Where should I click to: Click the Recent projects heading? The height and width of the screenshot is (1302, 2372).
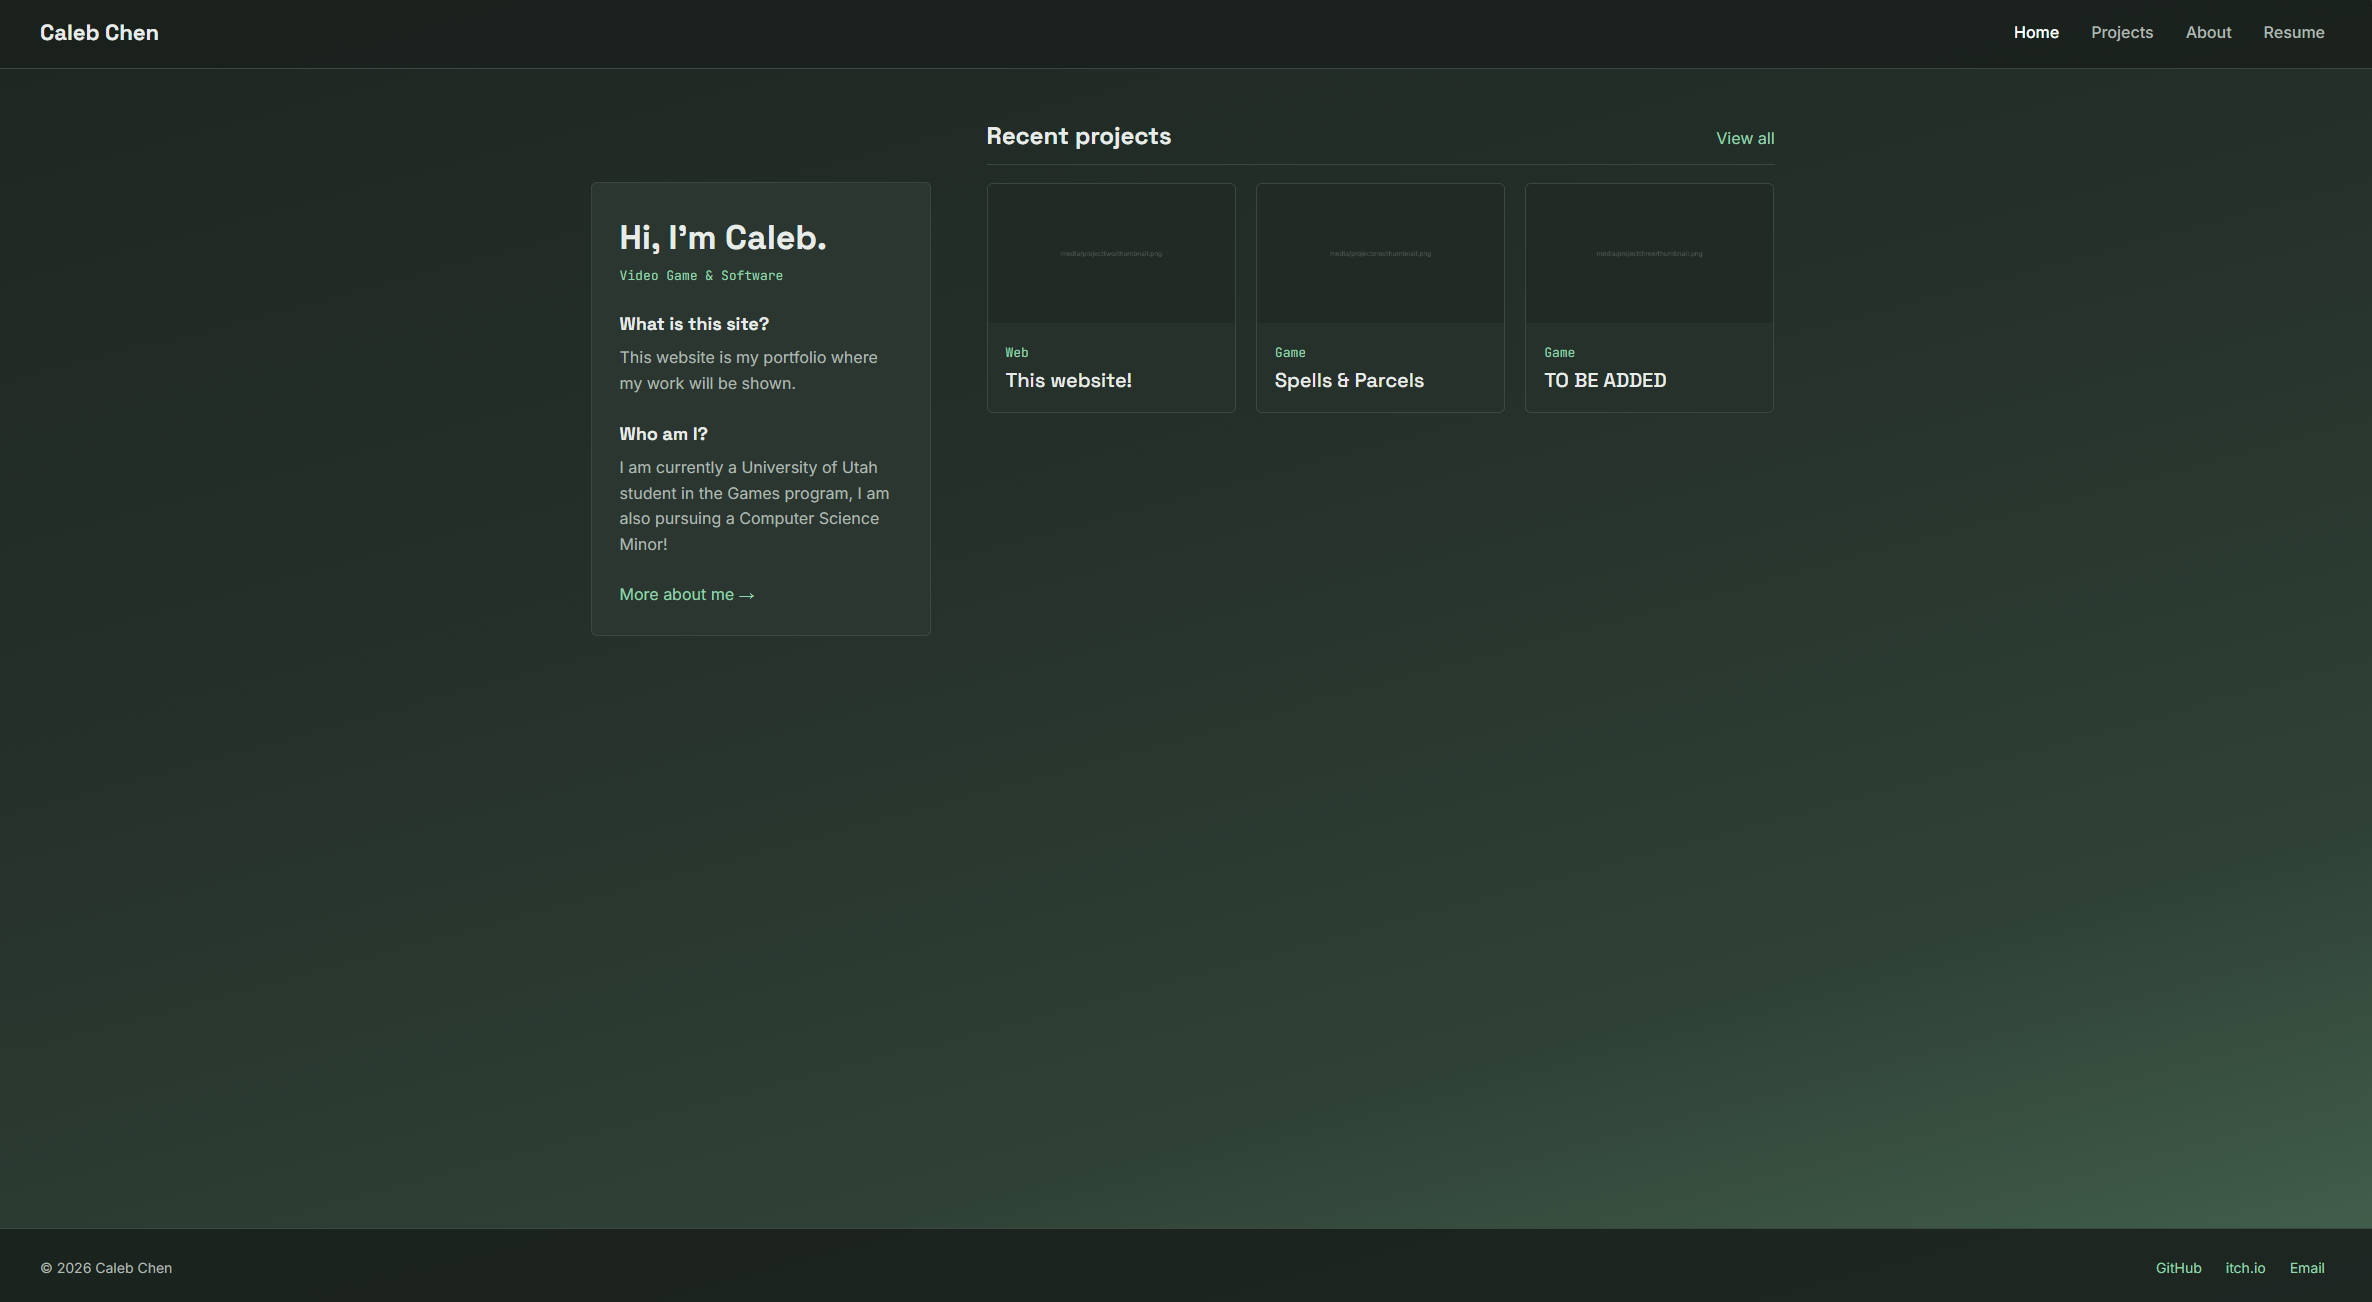1078,137
